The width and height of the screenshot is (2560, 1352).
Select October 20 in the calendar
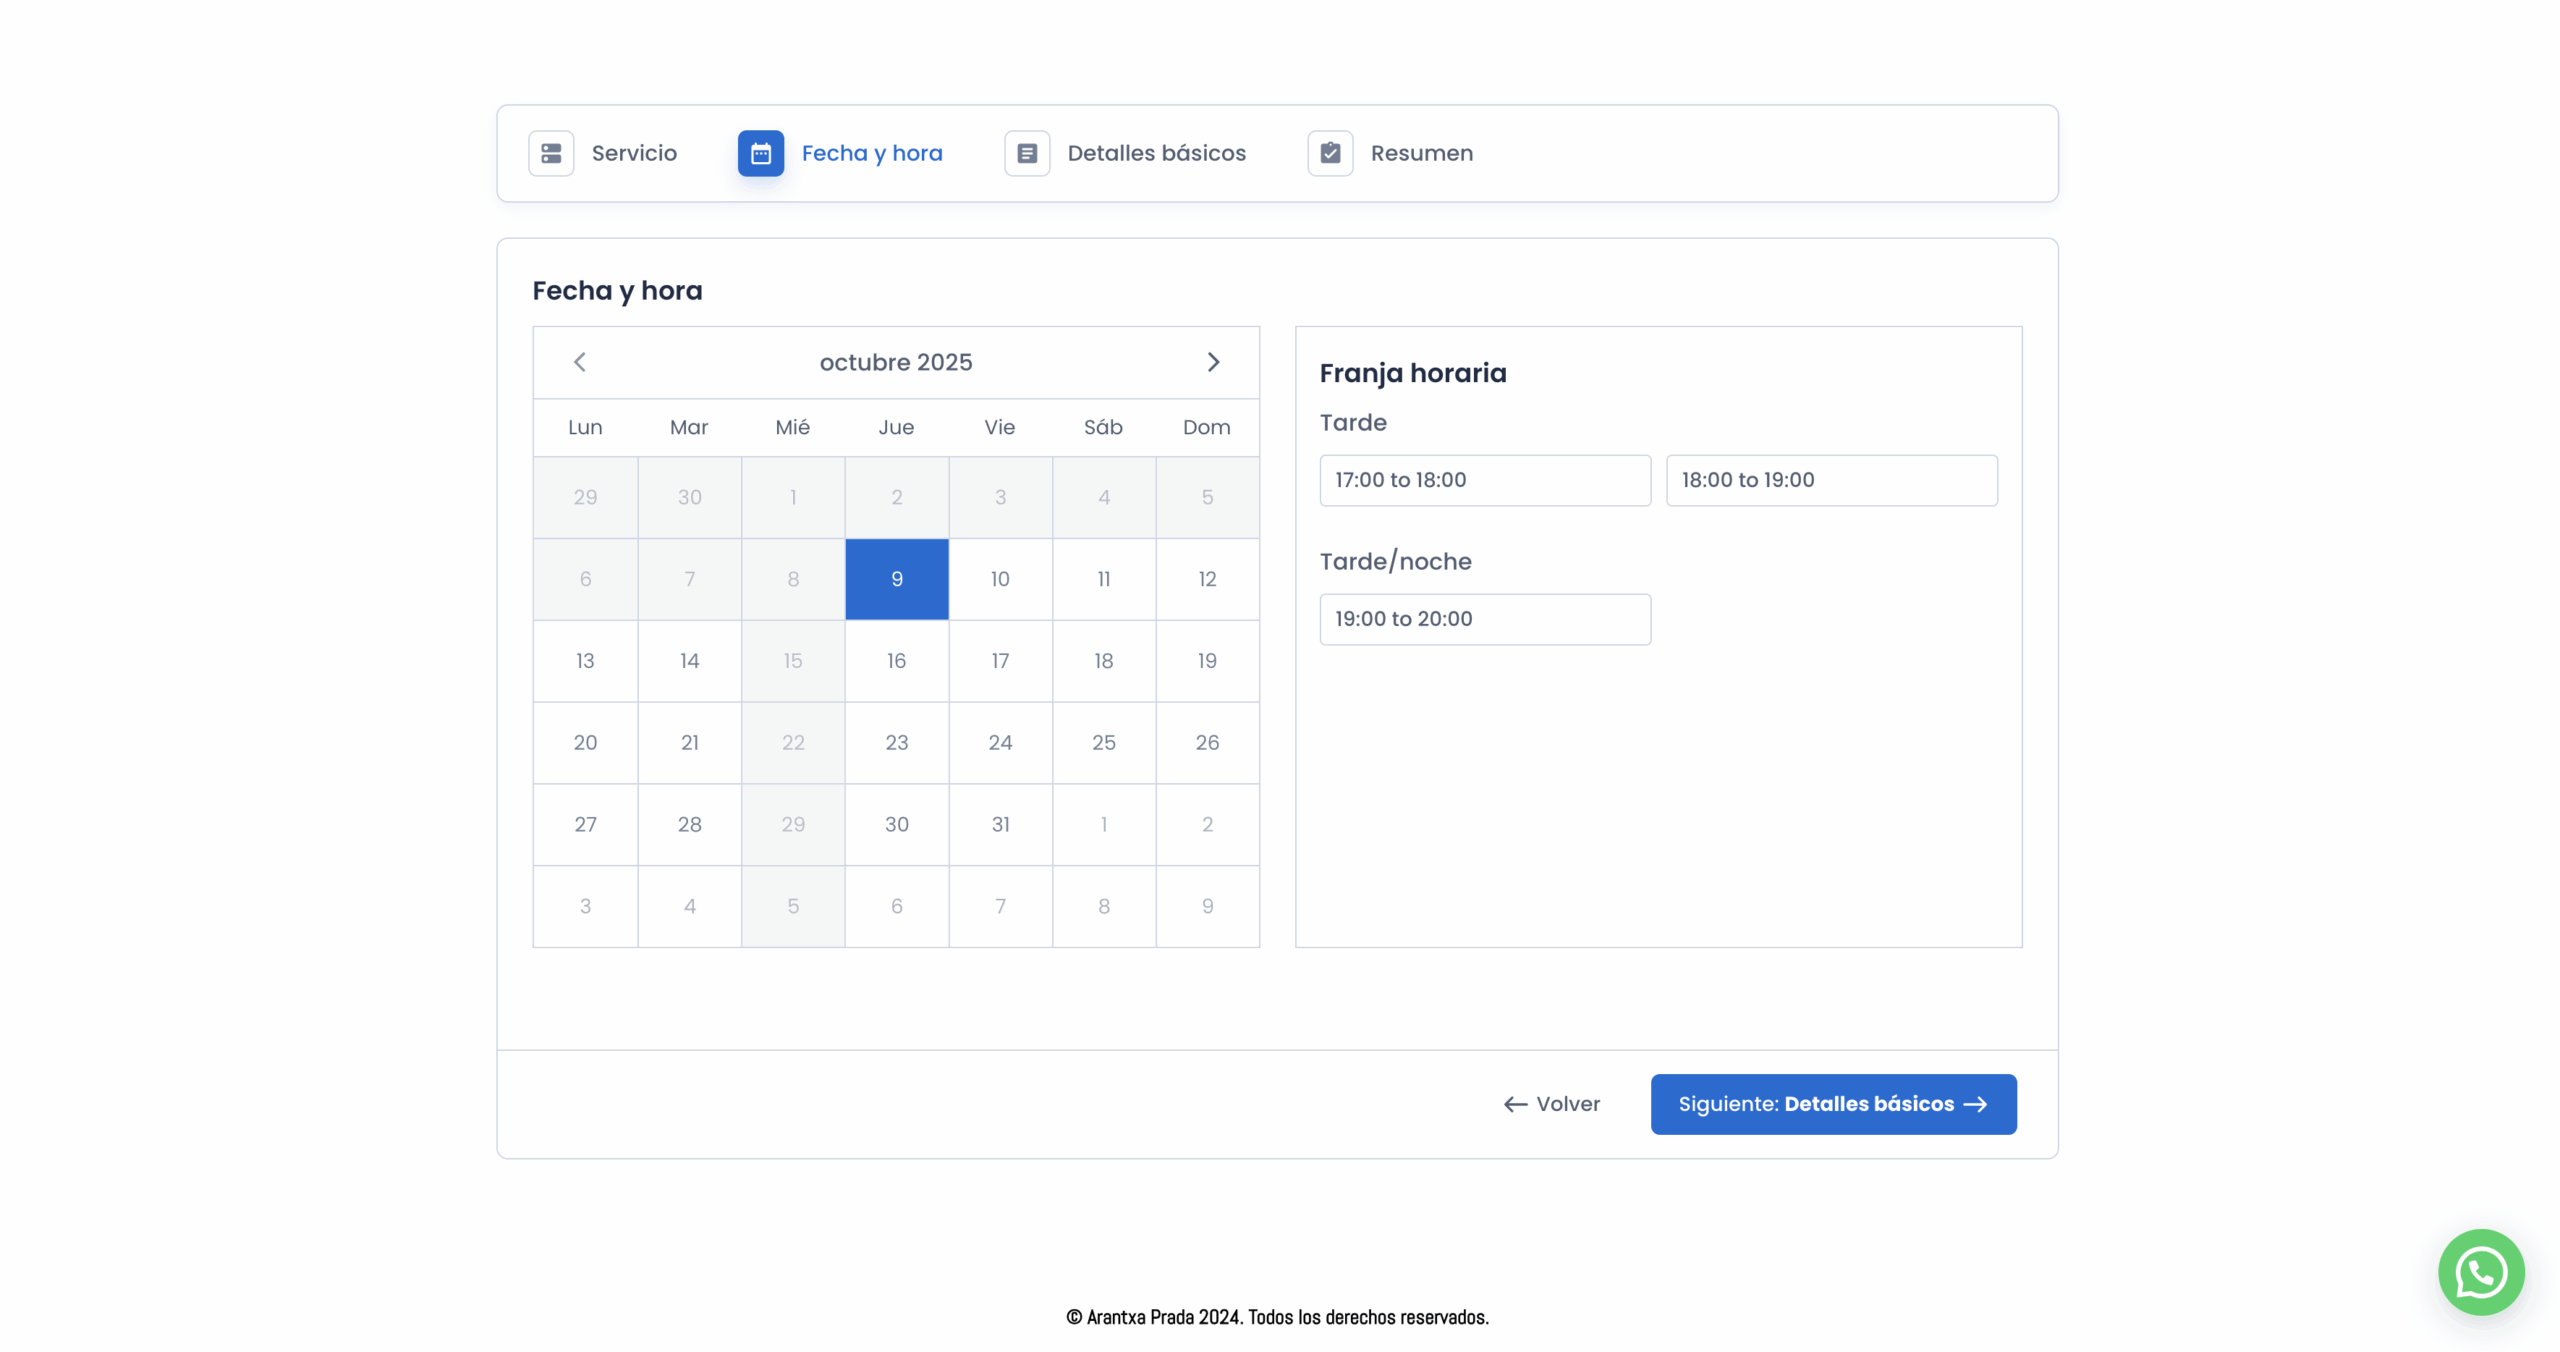[x=585, y=742]
